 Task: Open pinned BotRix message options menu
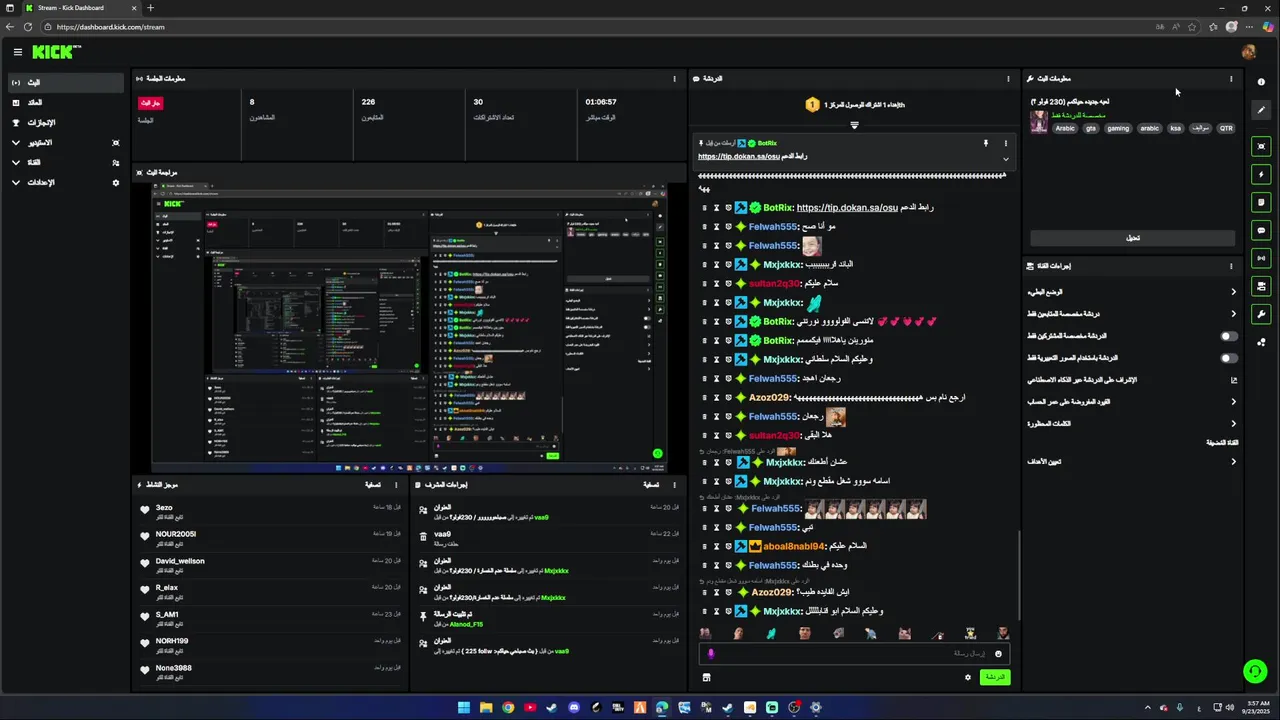[x=1006, y=144]
